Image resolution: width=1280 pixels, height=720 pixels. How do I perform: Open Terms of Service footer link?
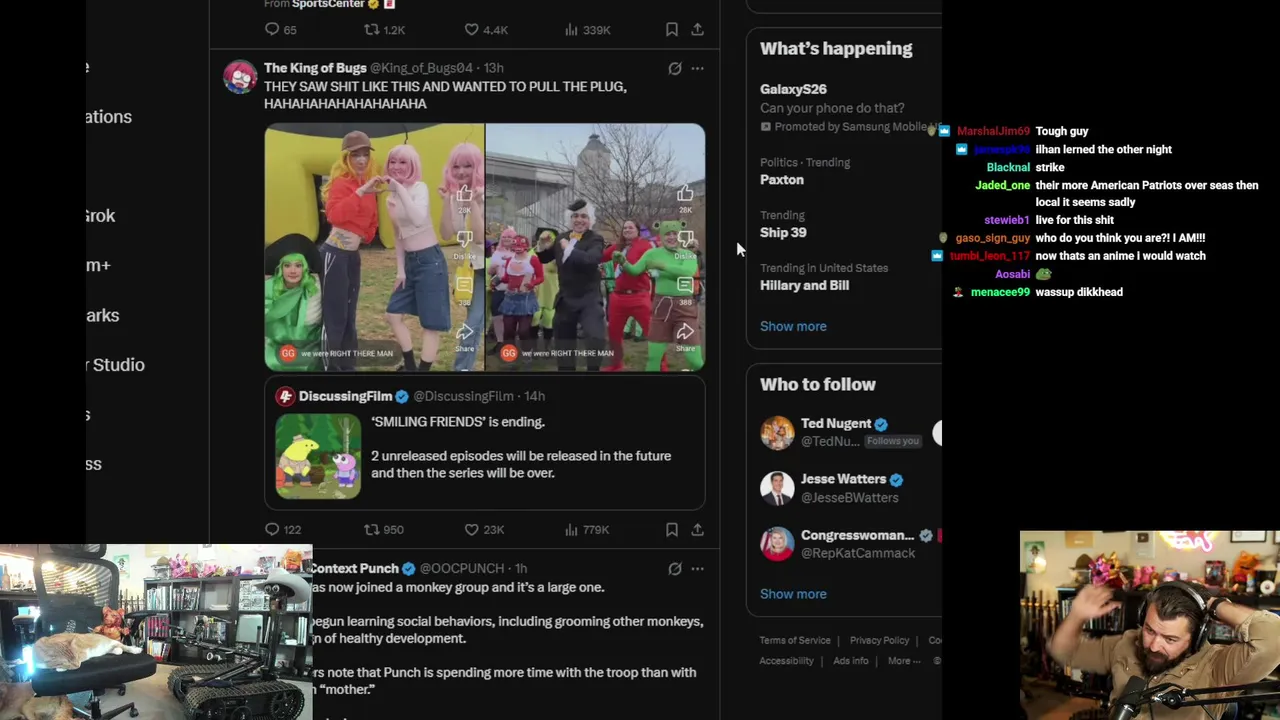click(x=795, y=640)
